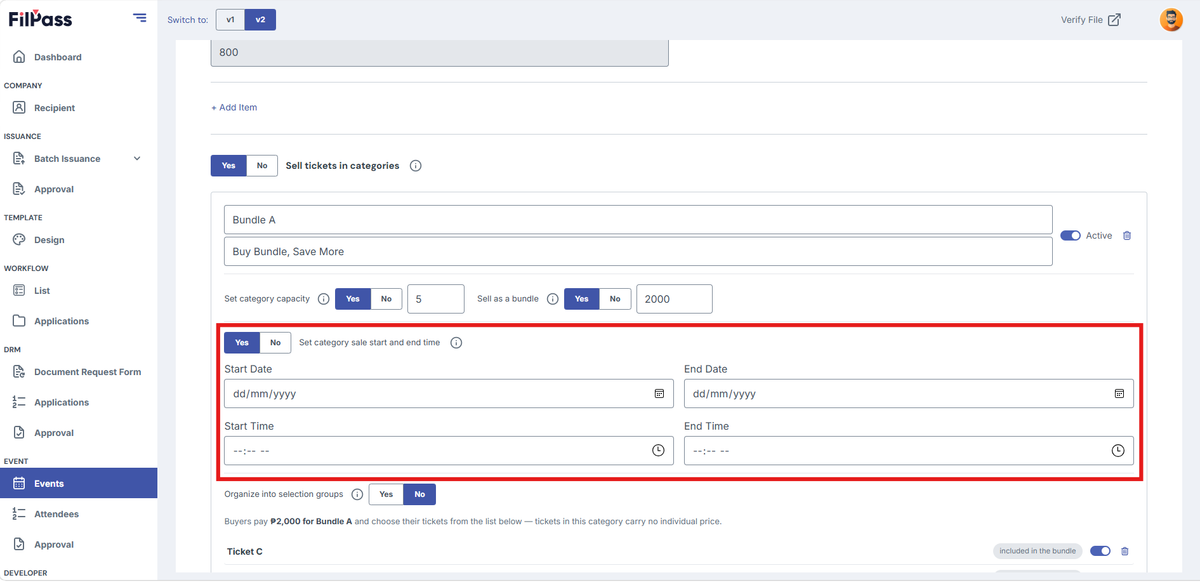
Task: Open info tooltip for Sell tickets in categories
Action: point(416,166)
